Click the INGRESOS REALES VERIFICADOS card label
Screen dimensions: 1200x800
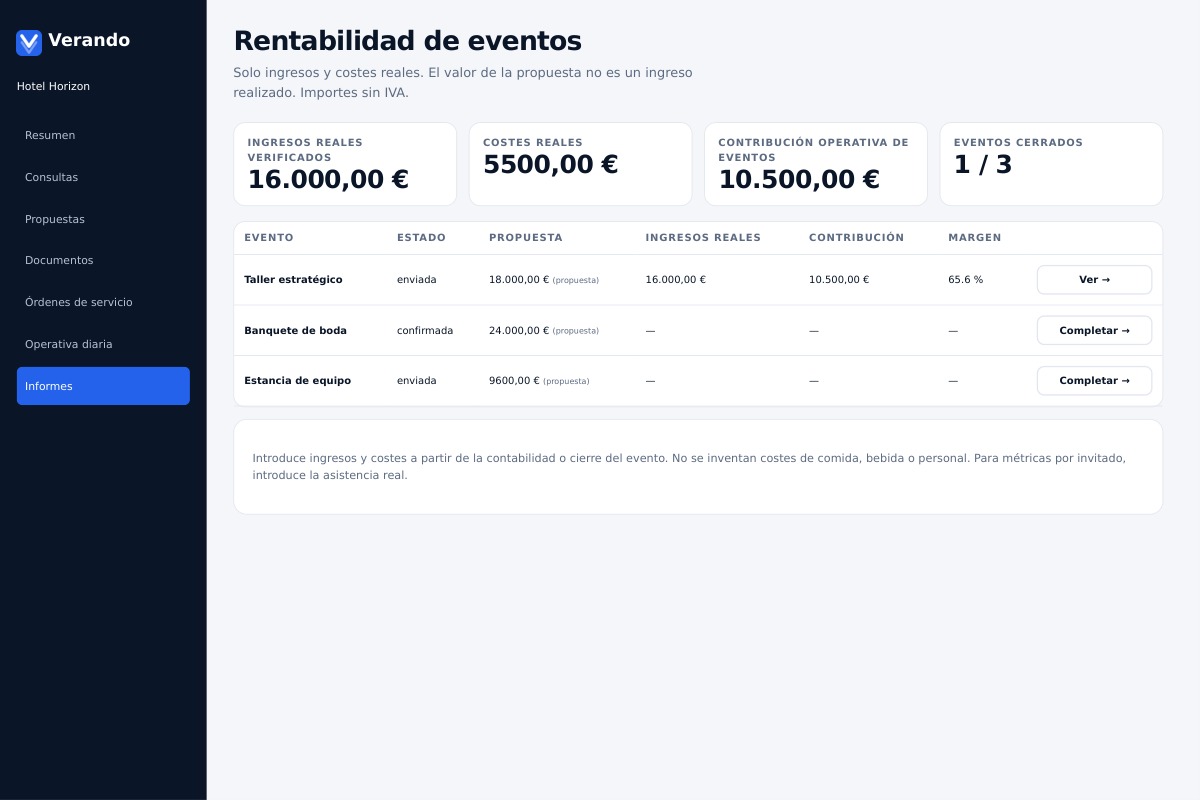pos(305,150)
